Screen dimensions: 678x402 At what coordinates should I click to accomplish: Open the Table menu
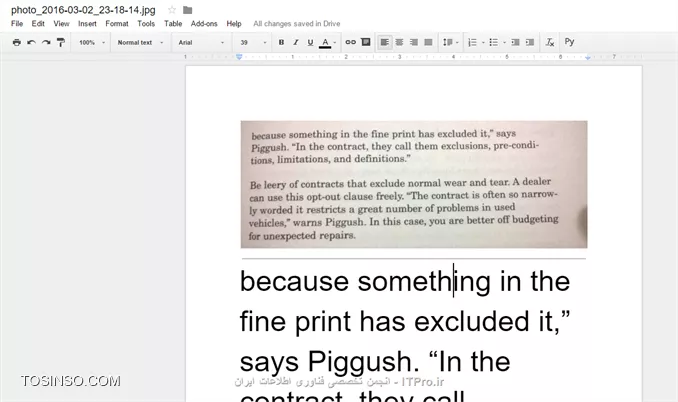tap(173, 24)
